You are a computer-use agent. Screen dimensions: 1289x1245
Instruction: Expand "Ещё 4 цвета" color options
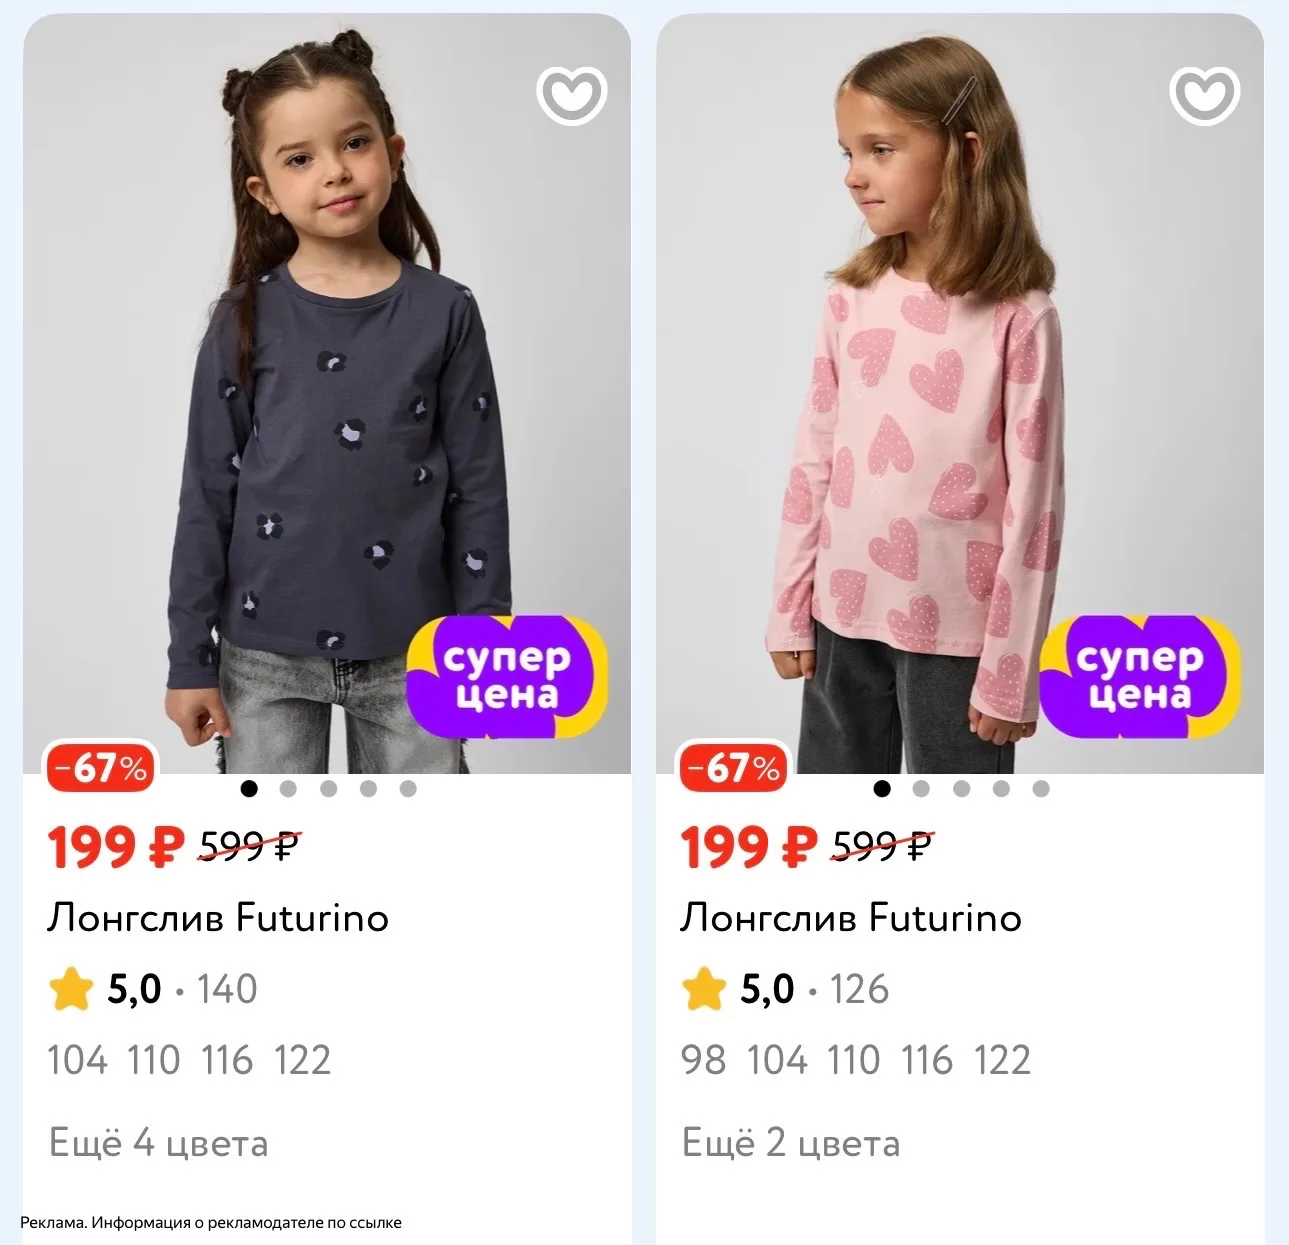point(159,1143)
